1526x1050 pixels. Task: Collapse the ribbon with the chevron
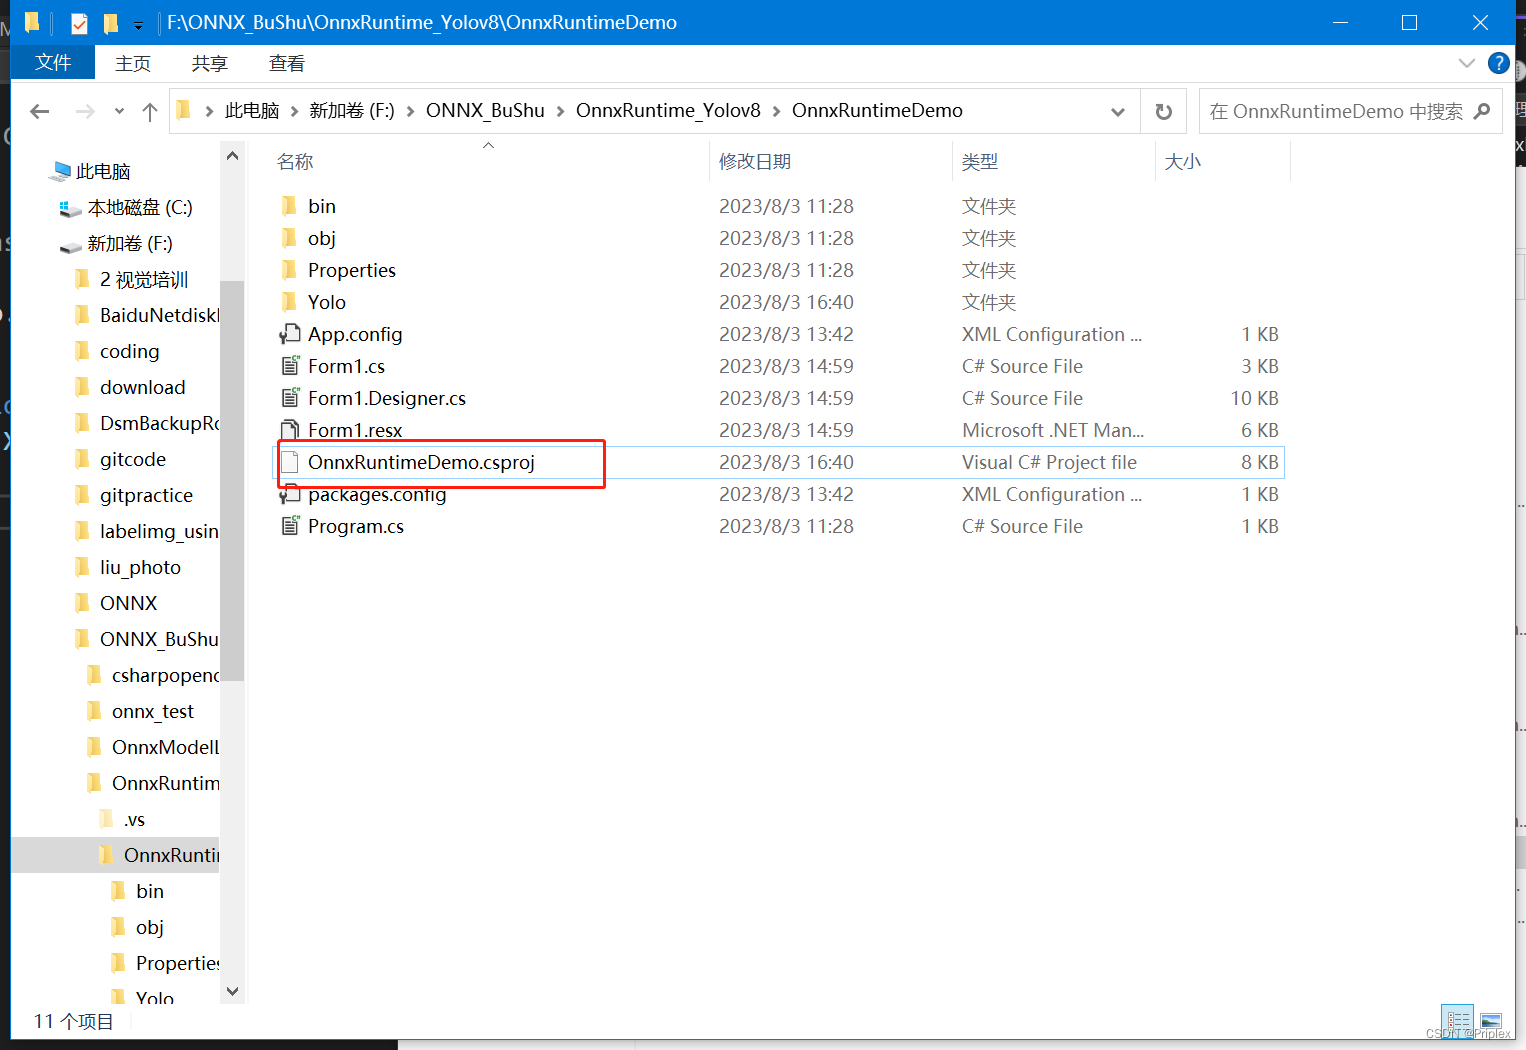coord(1466,63)
